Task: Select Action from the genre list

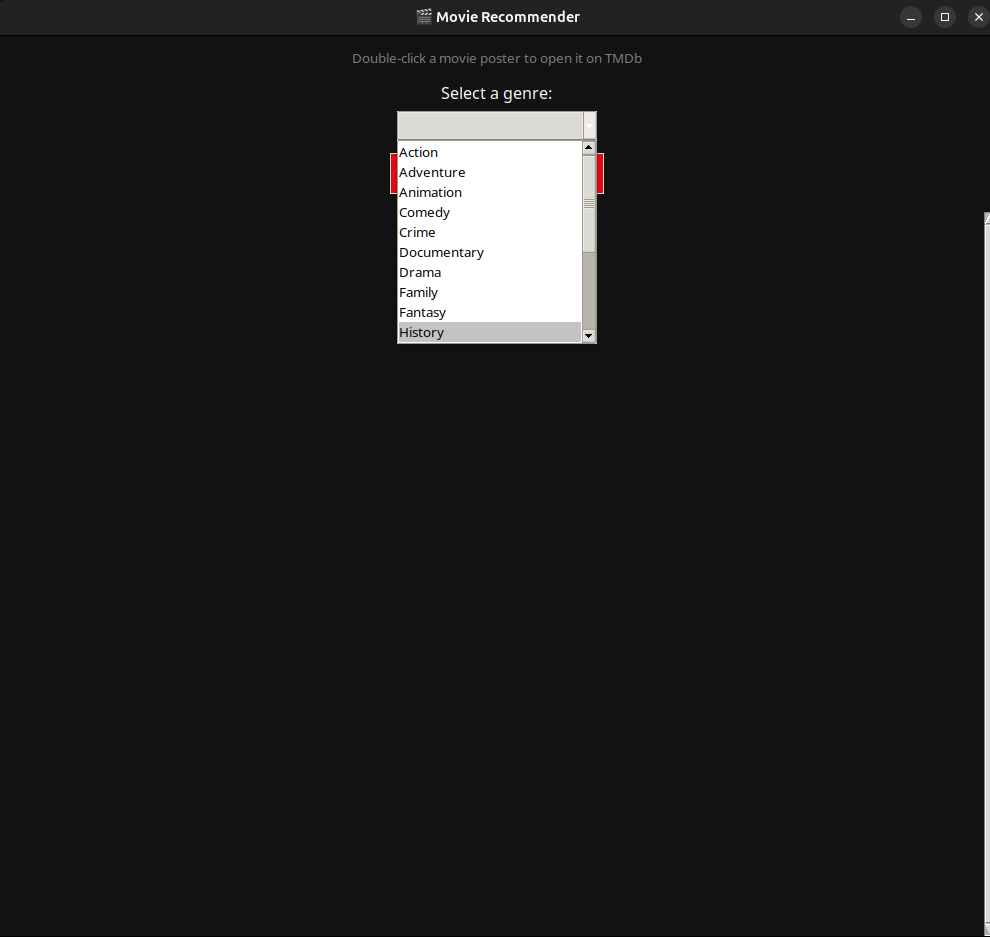Action: point(489,152)
